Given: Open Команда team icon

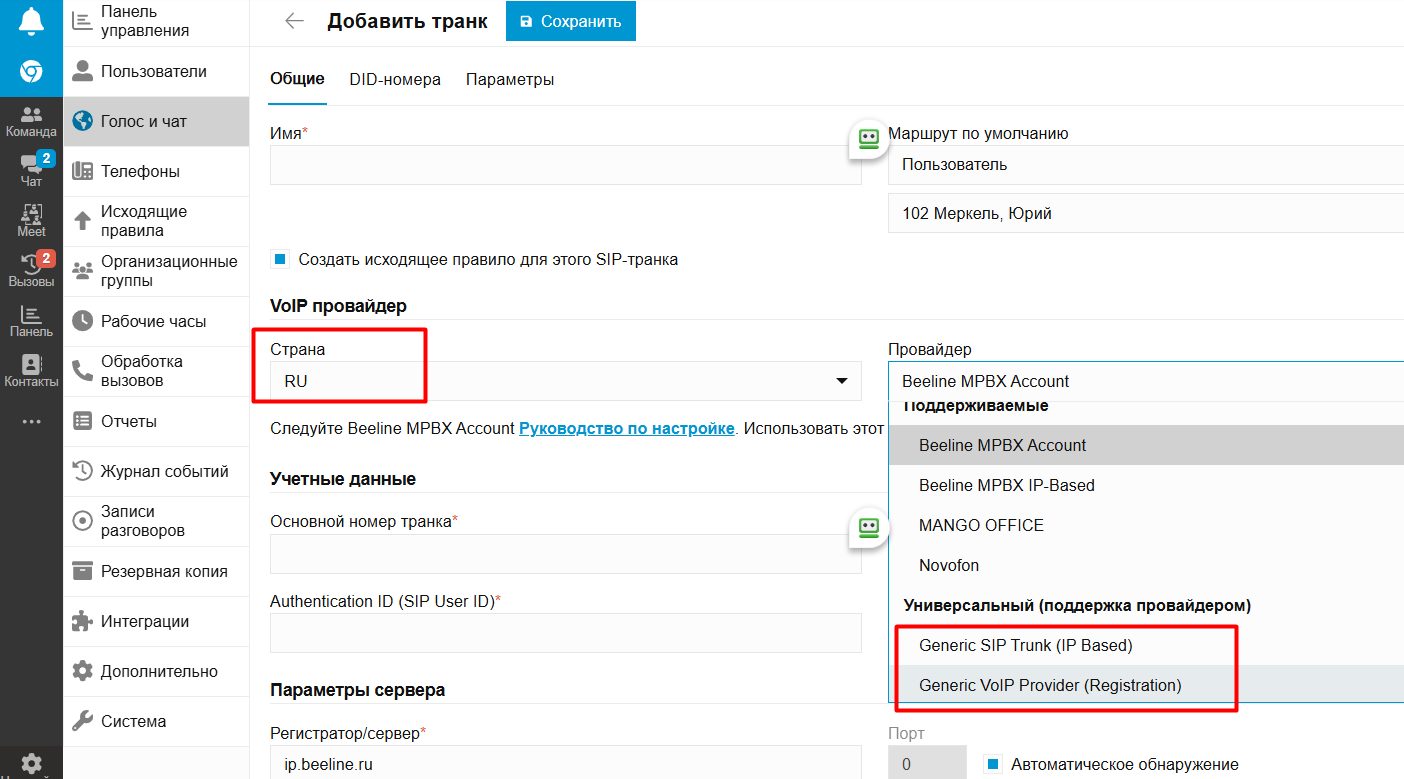Looking at the screenshot, I should (31, 122).
